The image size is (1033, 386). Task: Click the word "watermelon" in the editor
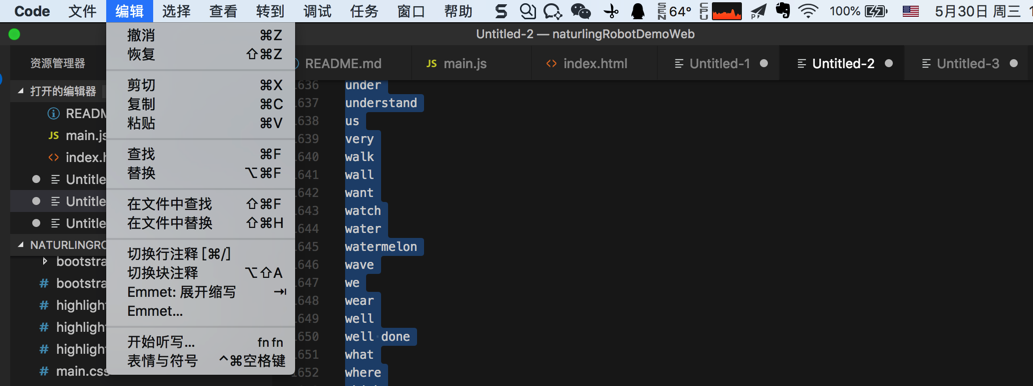click(x=381, y=246)
